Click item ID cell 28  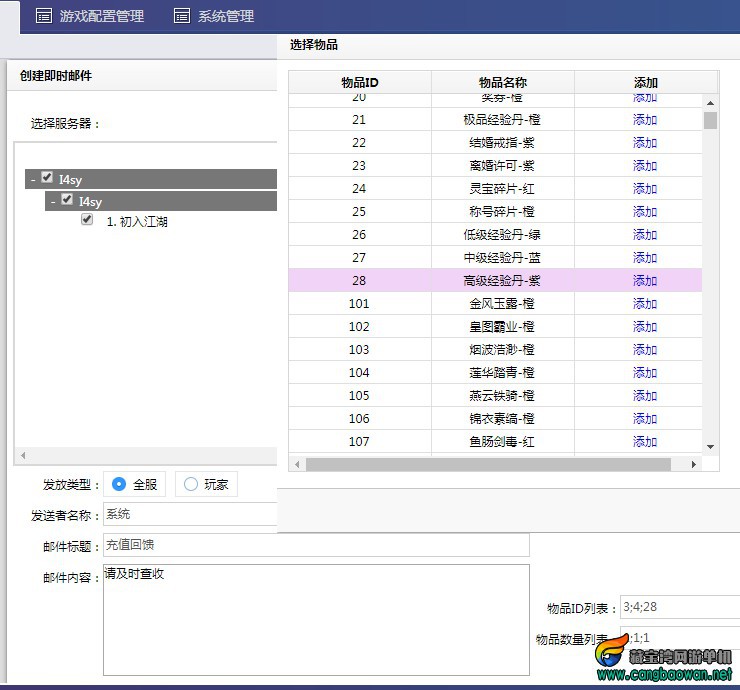click(359, 281)
